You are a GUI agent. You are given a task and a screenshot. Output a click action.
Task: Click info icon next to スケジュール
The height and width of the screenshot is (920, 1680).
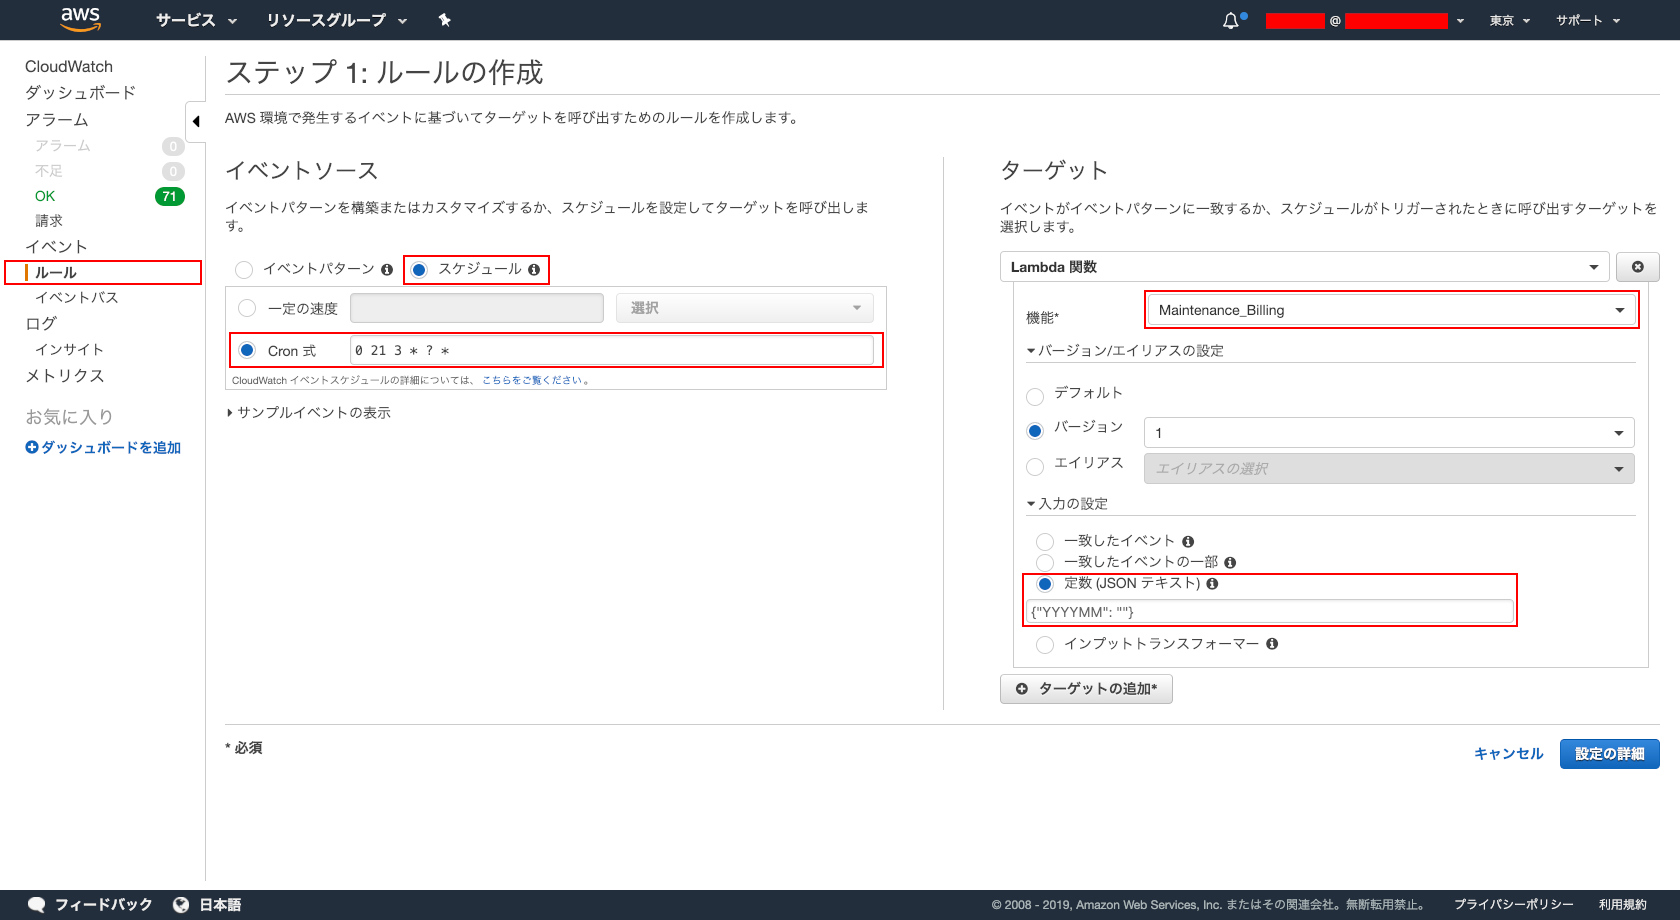tap(534, 270)
